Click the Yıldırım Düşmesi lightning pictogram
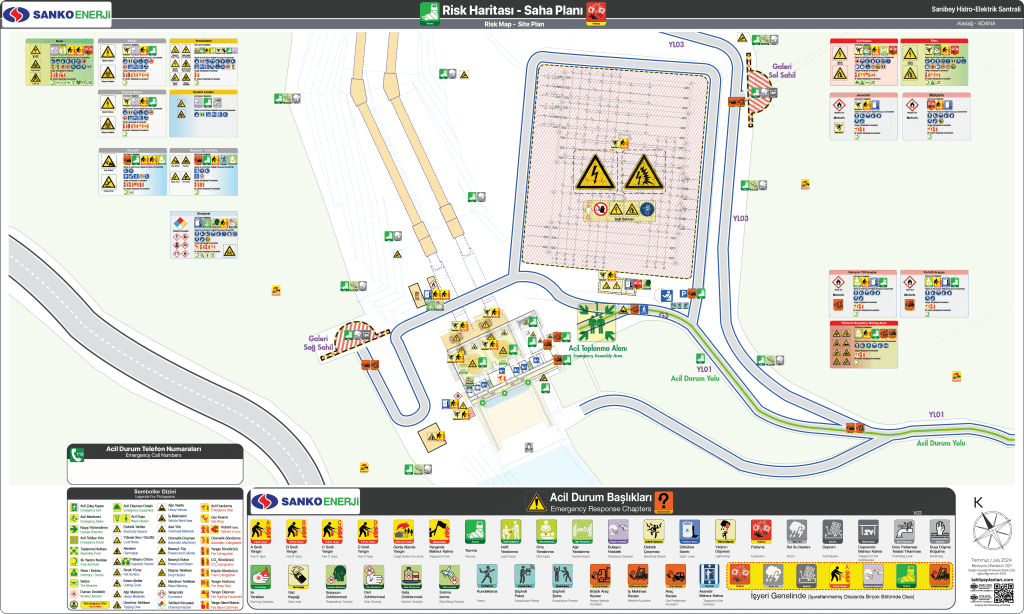The height and width of the screenshot is (614, 1024). click(x=725, y=530)
